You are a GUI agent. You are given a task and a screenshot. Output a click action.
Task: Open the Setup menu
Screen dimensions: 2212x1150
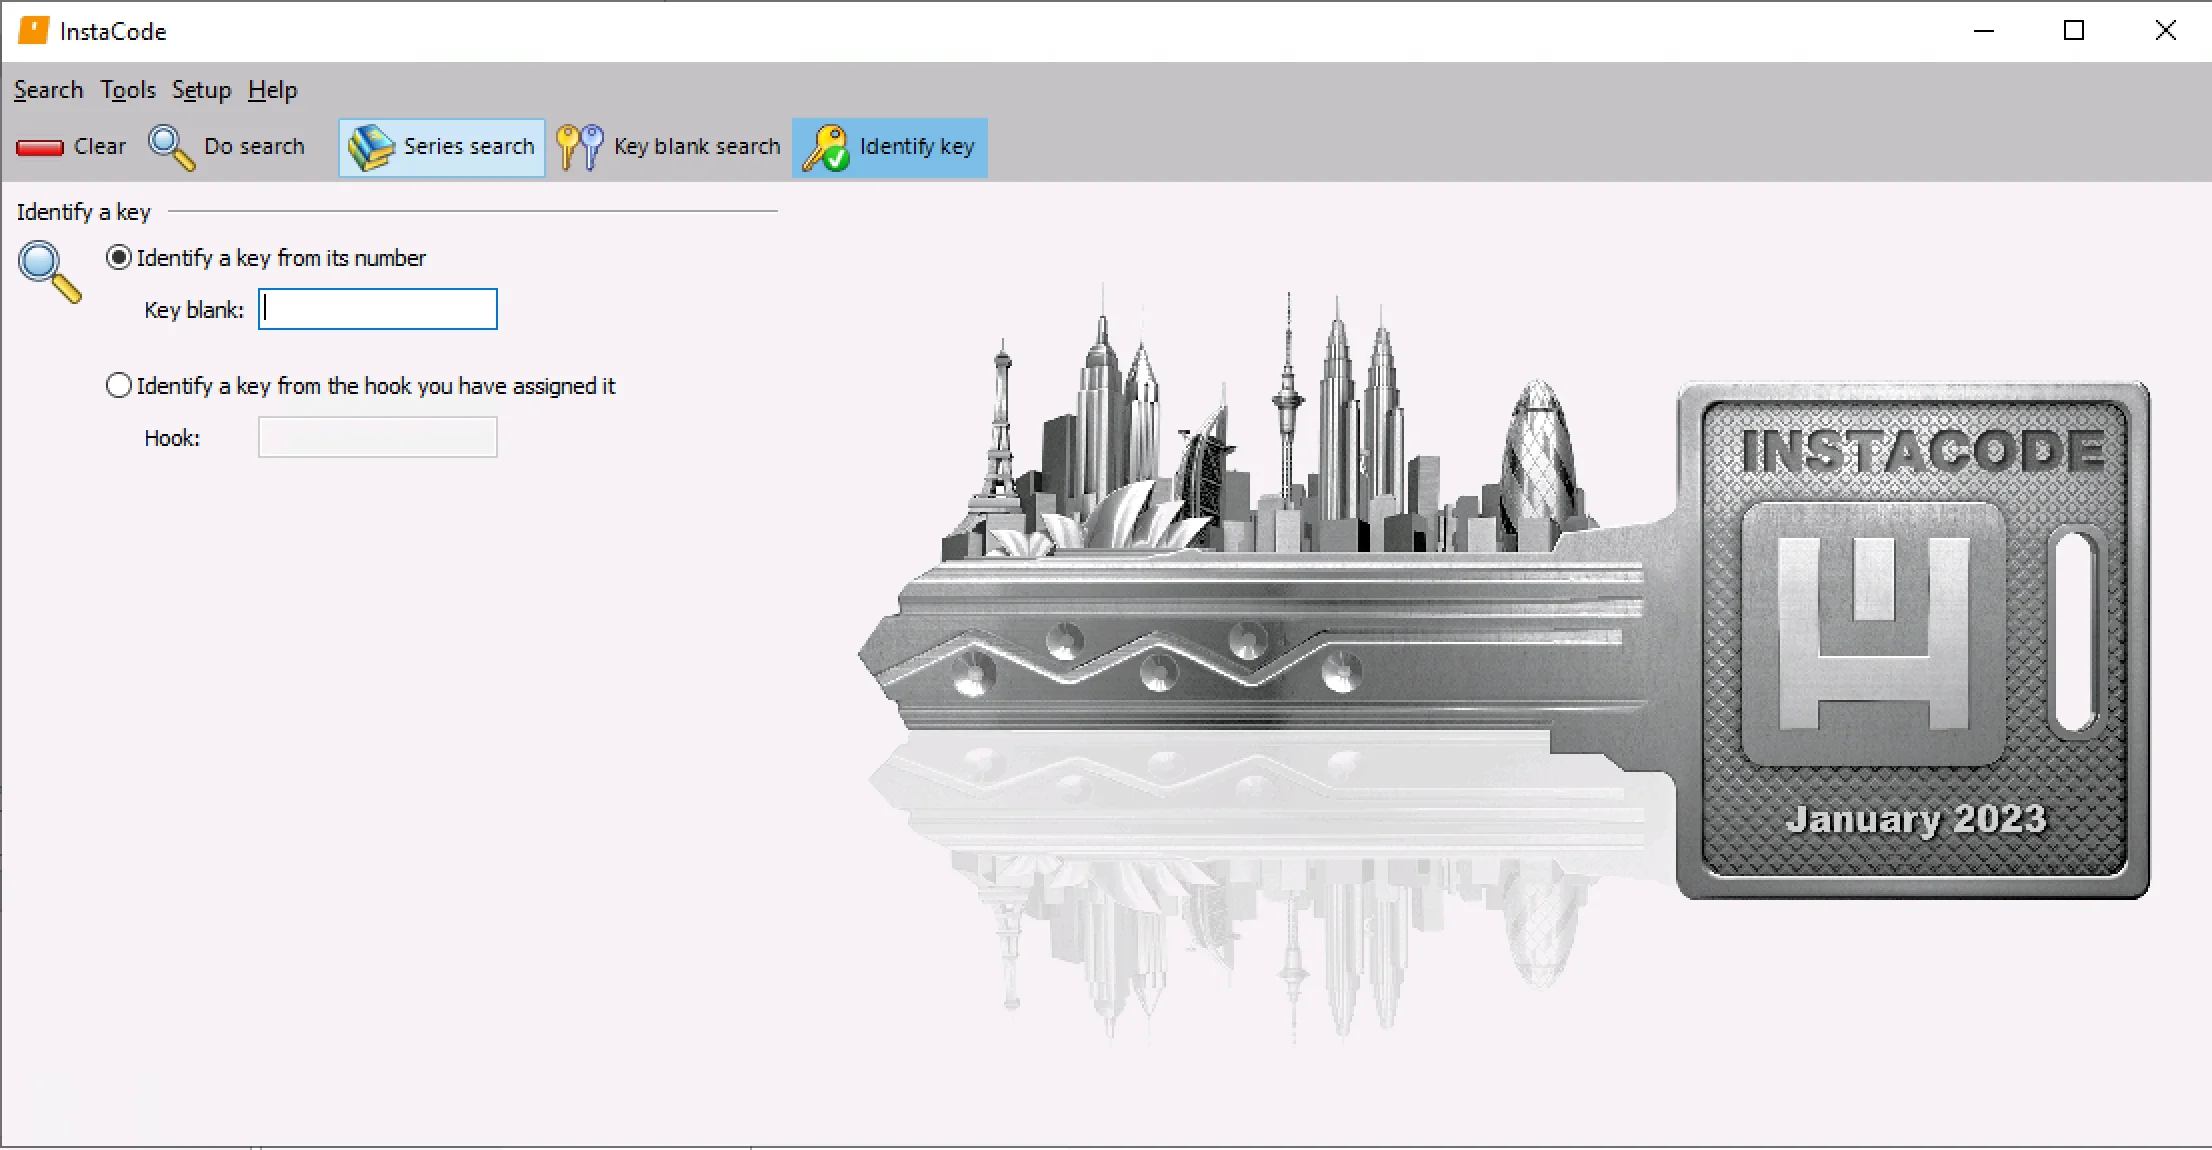tap(201, 90)
